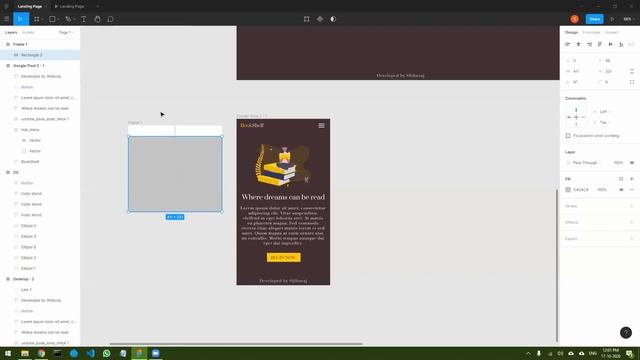640x360 pixels.
Task: Click the gray rectangle on the canvas
Action: coord(176,174)
